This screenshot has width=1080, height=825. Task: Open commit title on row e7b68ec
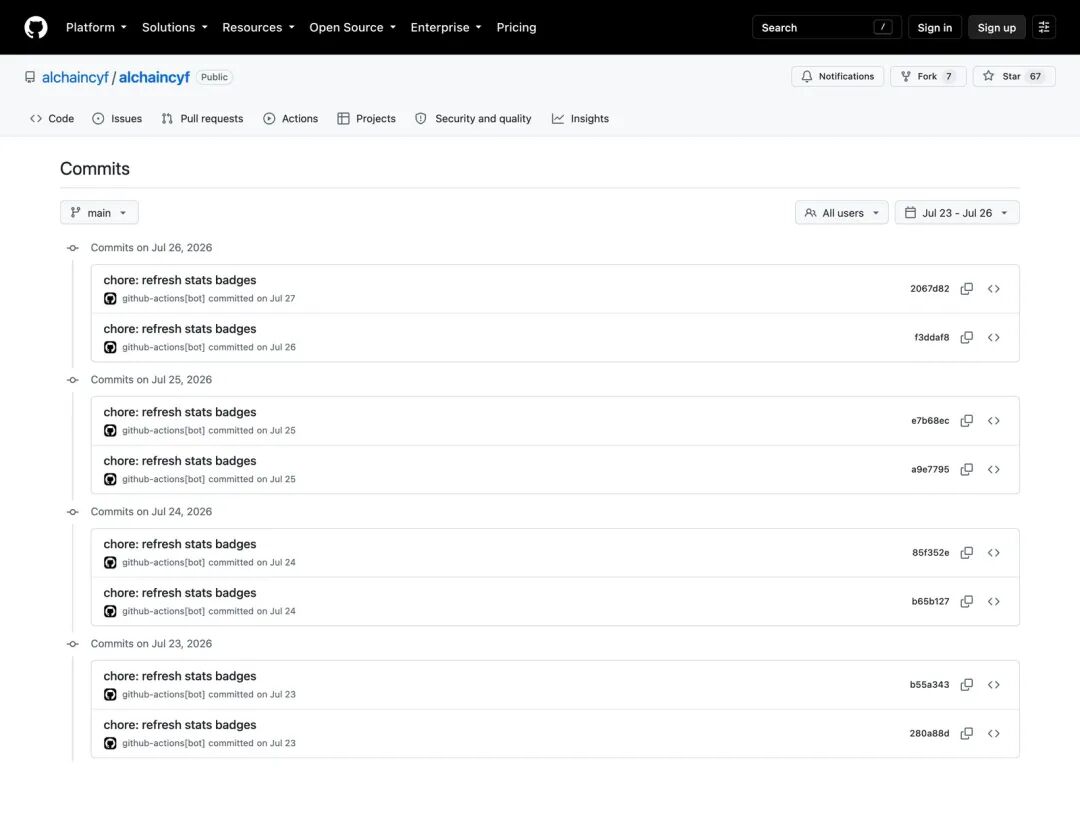pyautogui.click(x=180, y=412)
